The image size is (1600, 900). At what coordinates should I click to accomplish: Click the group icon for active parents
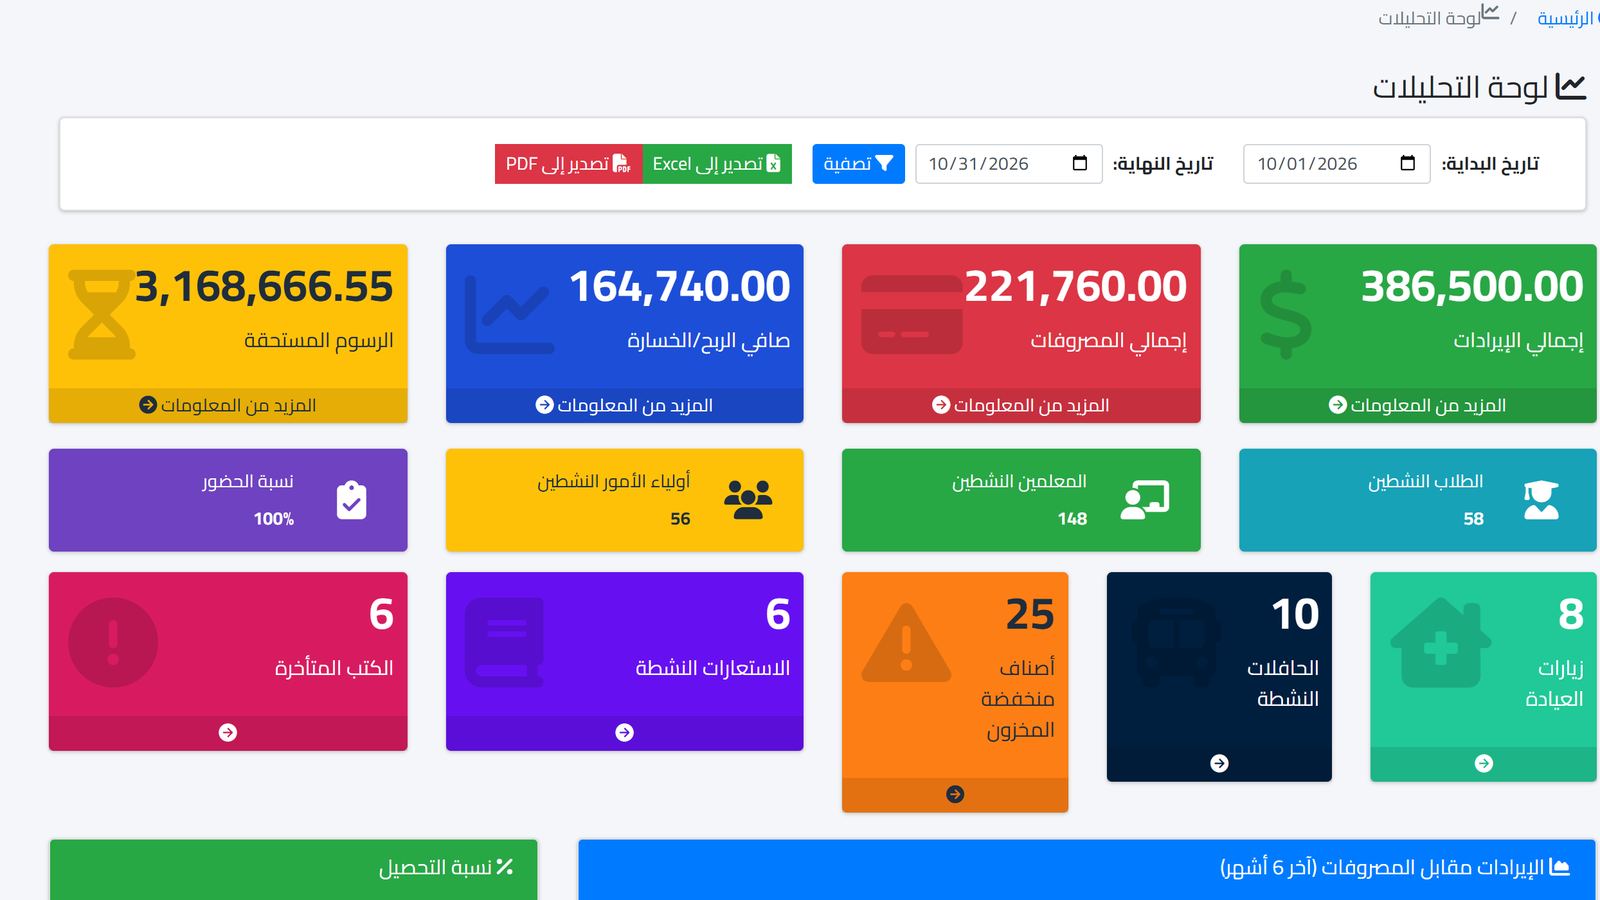click(x=748, y=500)
